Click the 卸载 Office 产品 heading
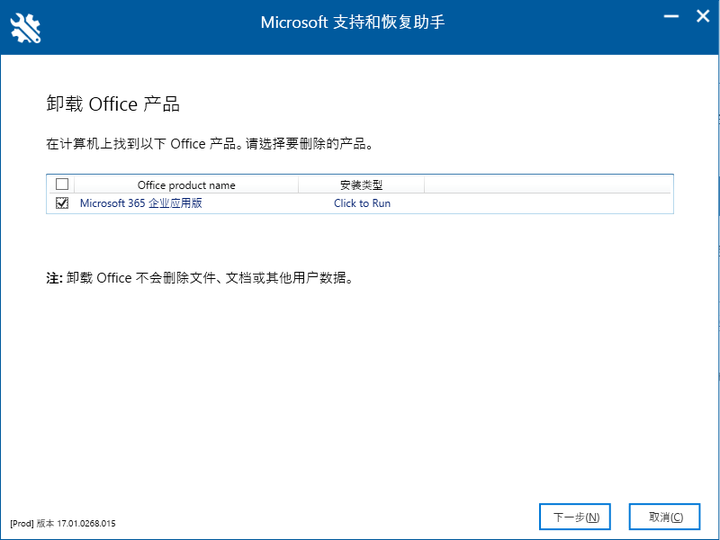The width and height of the screenshot is (720, 540). tap(113, 105)
